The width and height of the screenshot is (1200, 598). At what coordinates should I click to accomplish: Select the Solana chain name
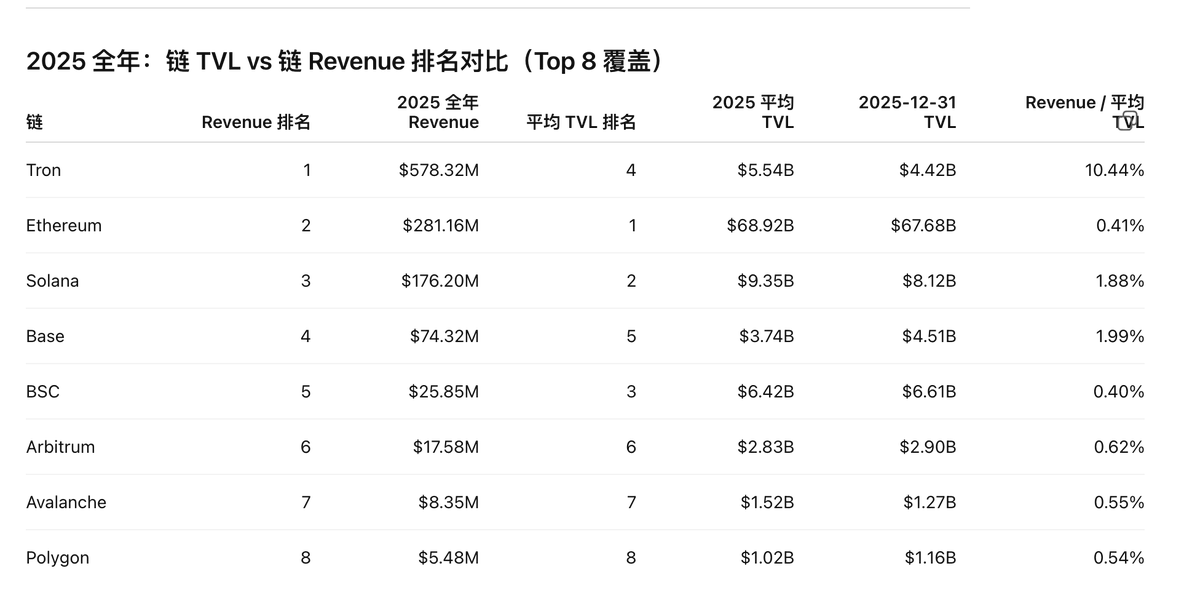click(52, 281)
